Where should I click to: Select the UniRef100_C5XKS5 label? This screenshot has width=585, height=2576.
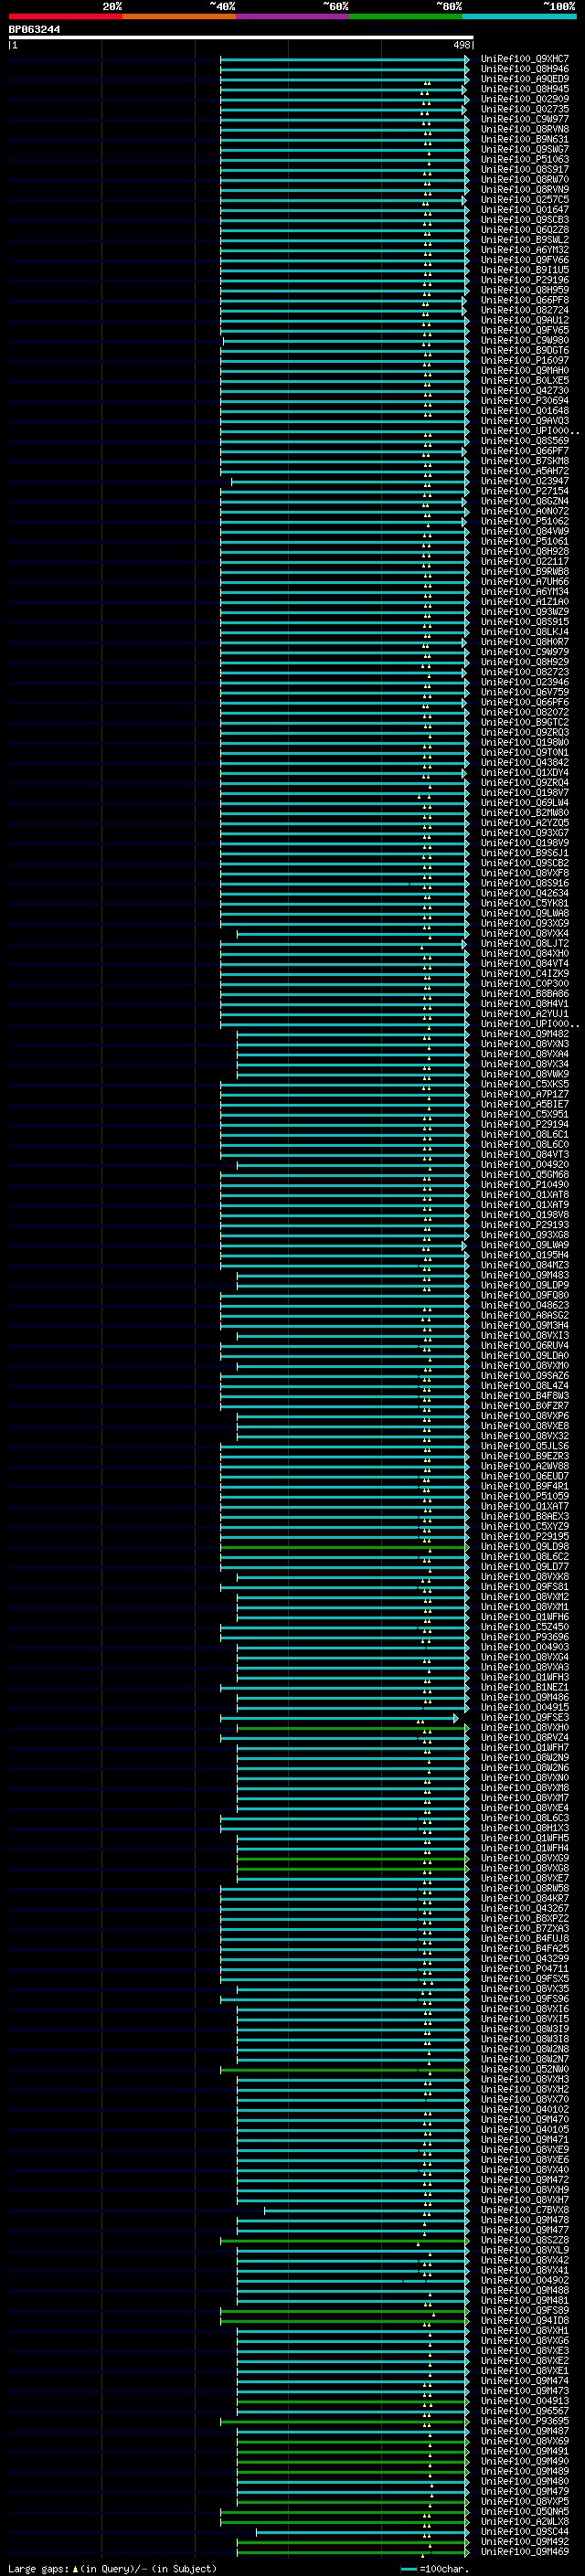[x=524, y=1084]
